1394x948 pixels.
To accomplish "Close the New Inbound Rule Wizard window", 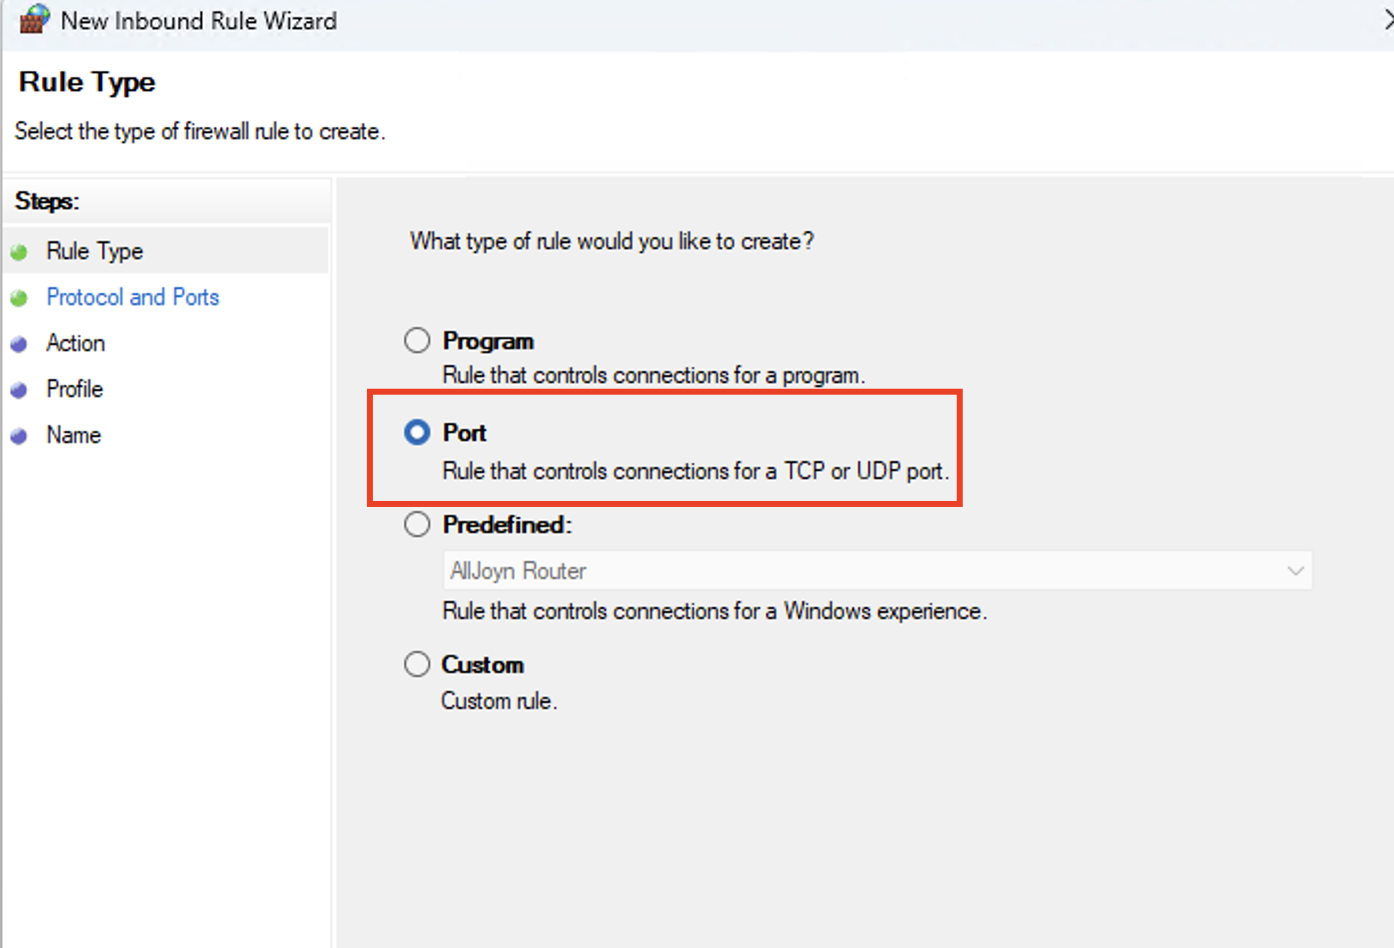I will (1386, 20).
